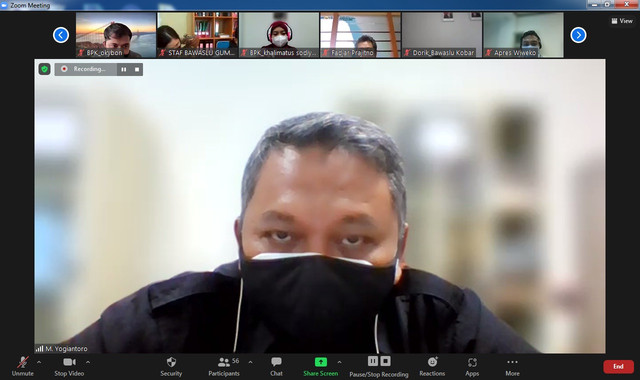
Task: Open the Apps panel
Action: [x=472, y=366]
